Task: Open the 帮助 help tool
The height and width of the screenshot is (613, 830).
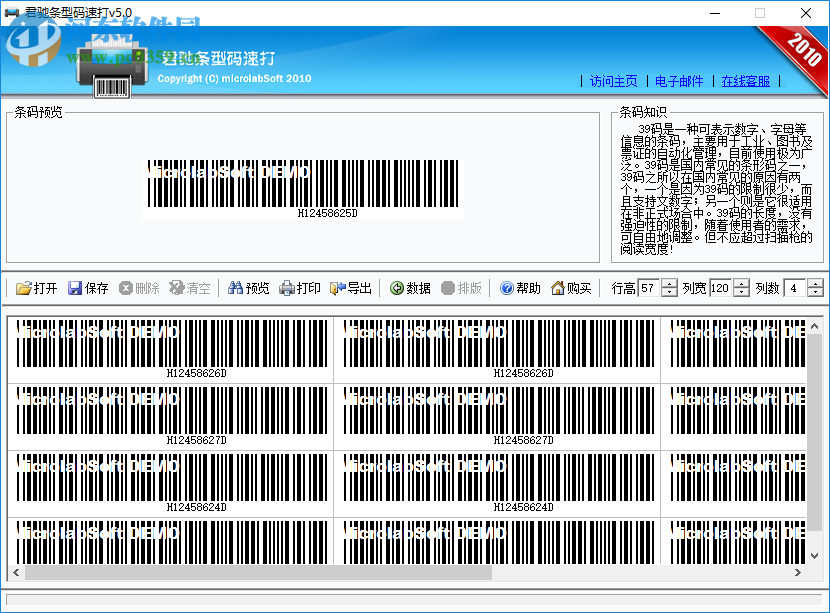Action: click(x=520, y=287)
